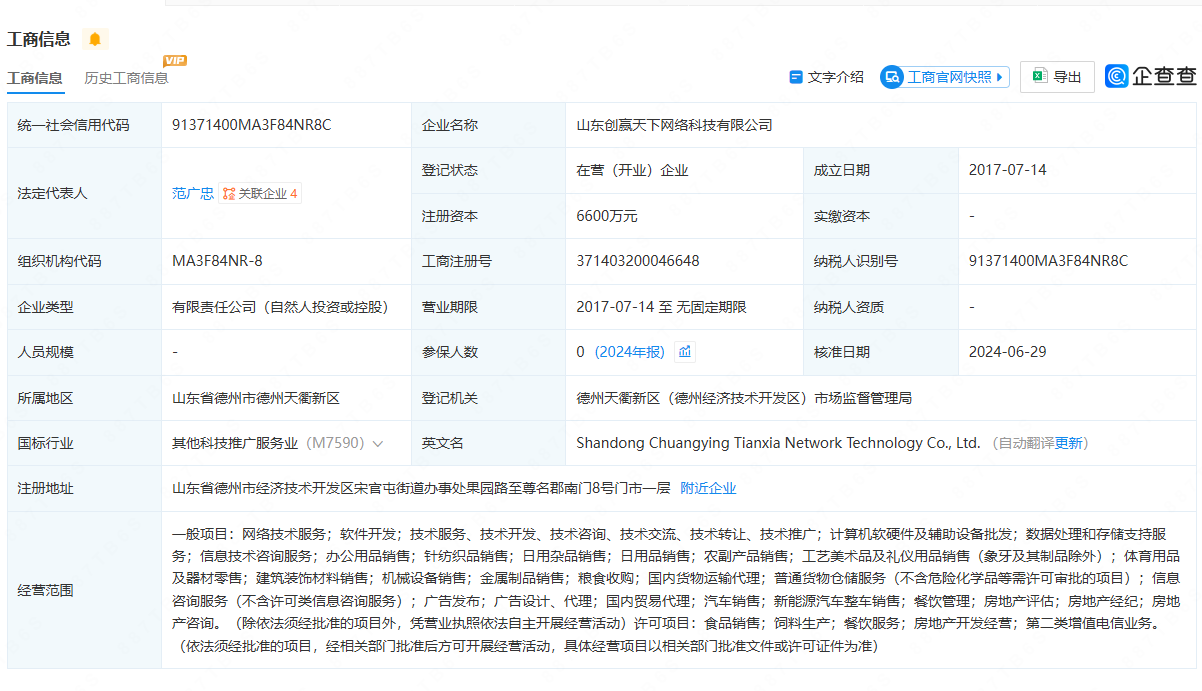Click the 关联企业 network icon

pyautogui.click(x=229, y=194)
